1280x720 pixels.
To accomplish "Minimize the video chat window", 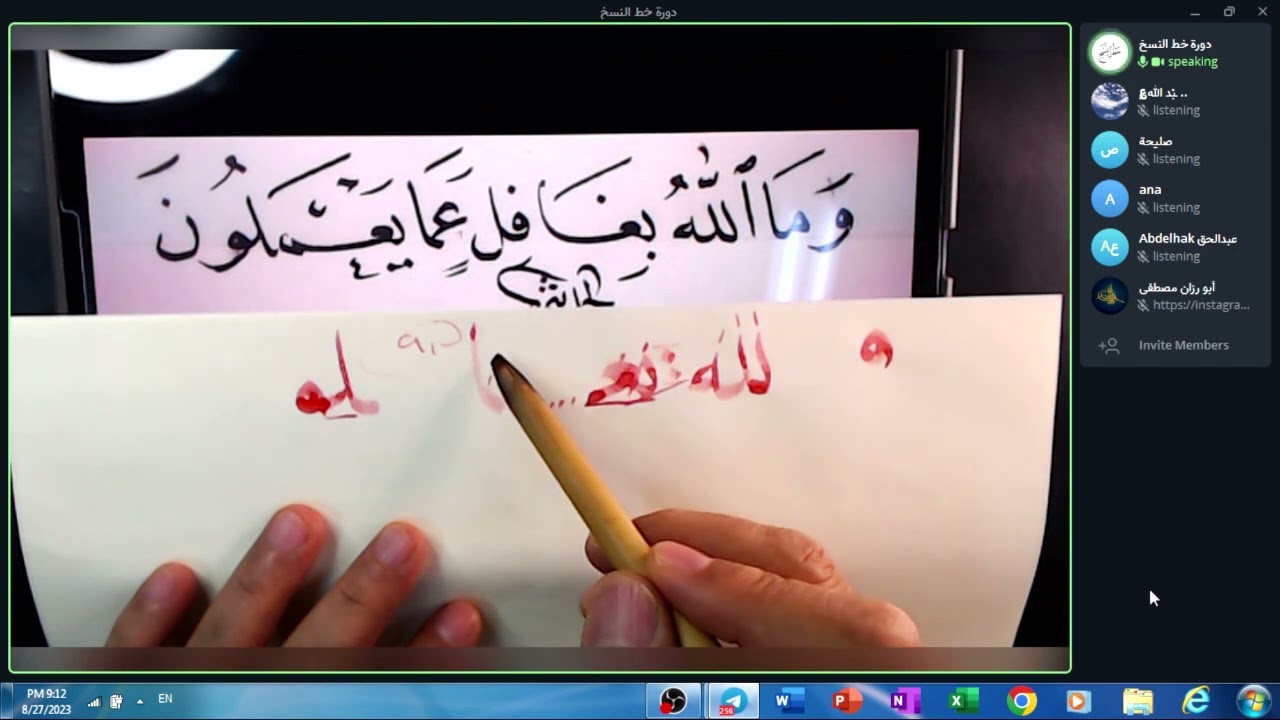I will [1195, 12].
